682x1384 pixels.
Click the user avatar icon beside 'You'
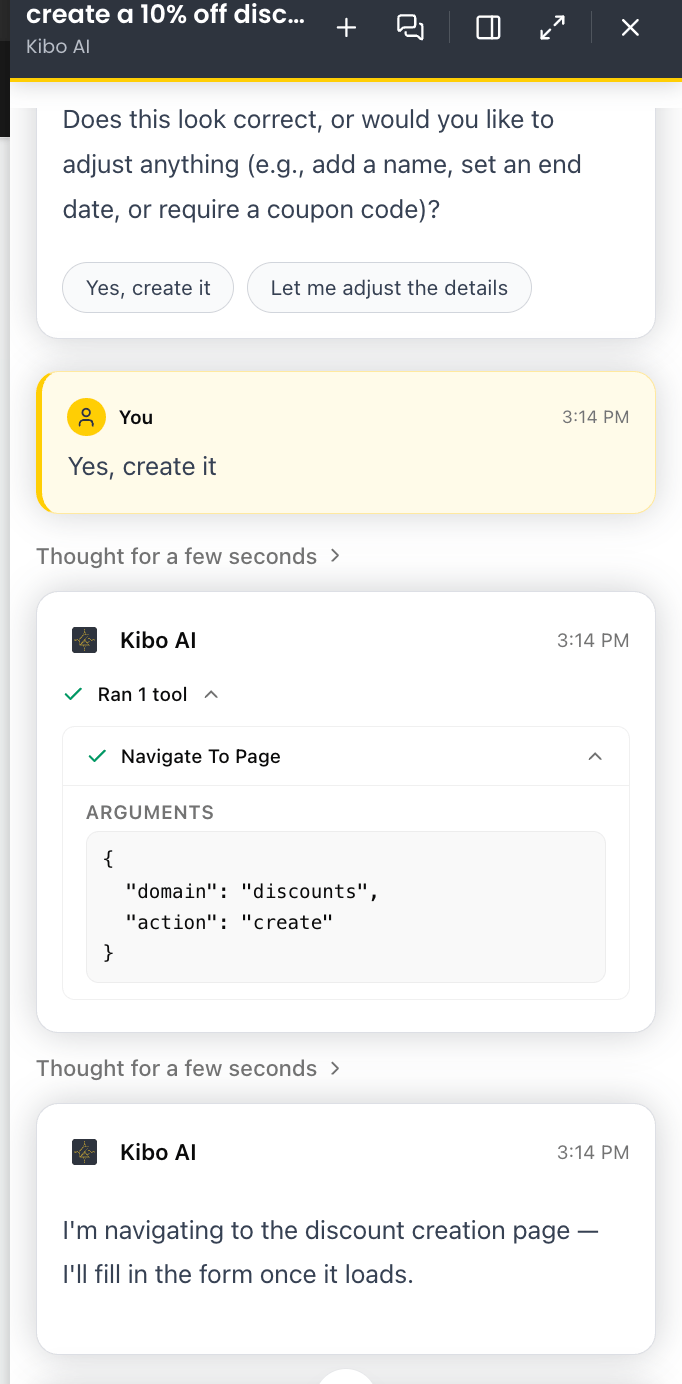(x=86, y=417)
